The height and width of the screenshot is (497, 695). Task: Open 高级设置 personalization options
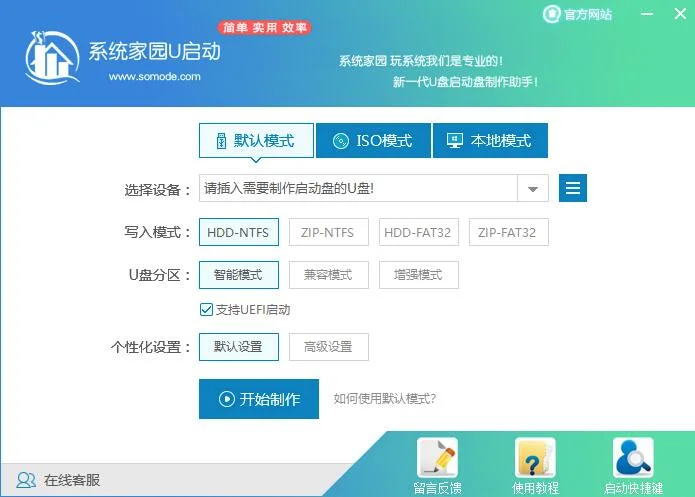click(x=328, y=347)
